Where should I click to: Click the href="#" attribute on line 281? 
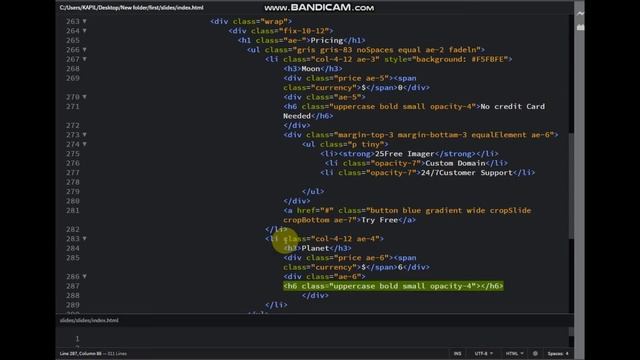pyautogui.click(x=315, y=211)
